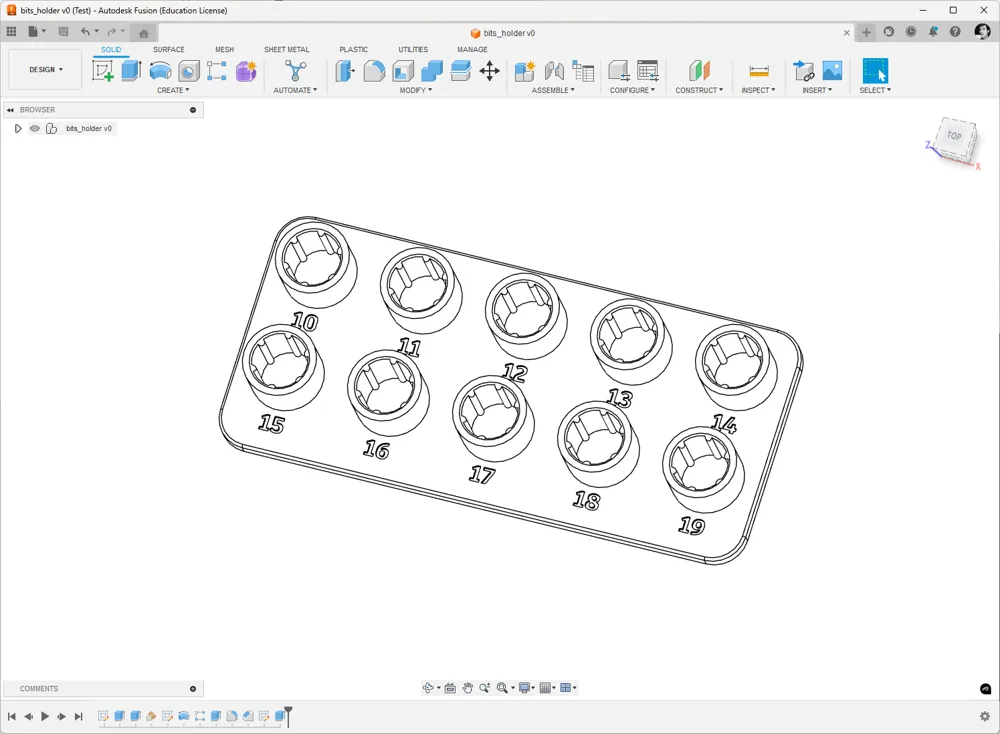Screen dimensions: 1000x734
Task: Click the Insert Canvas image icon
Action: (x=832, y=71)
